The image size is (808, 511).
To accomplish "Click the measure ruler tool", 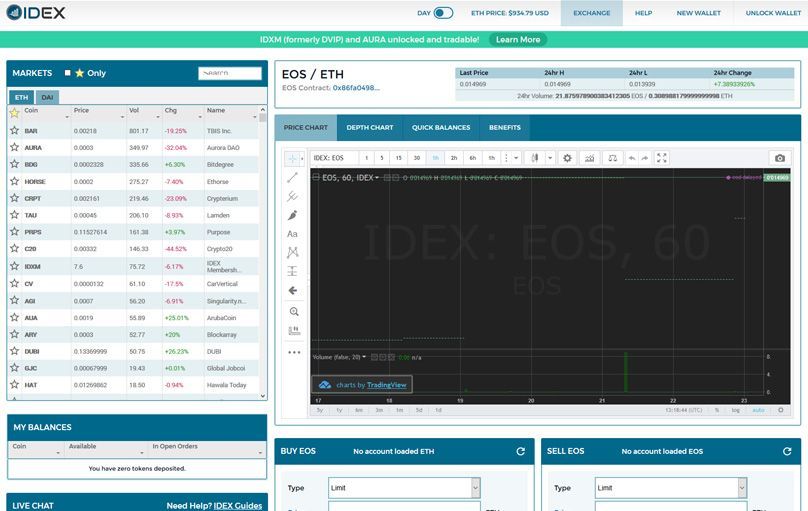I will [294, 331].
